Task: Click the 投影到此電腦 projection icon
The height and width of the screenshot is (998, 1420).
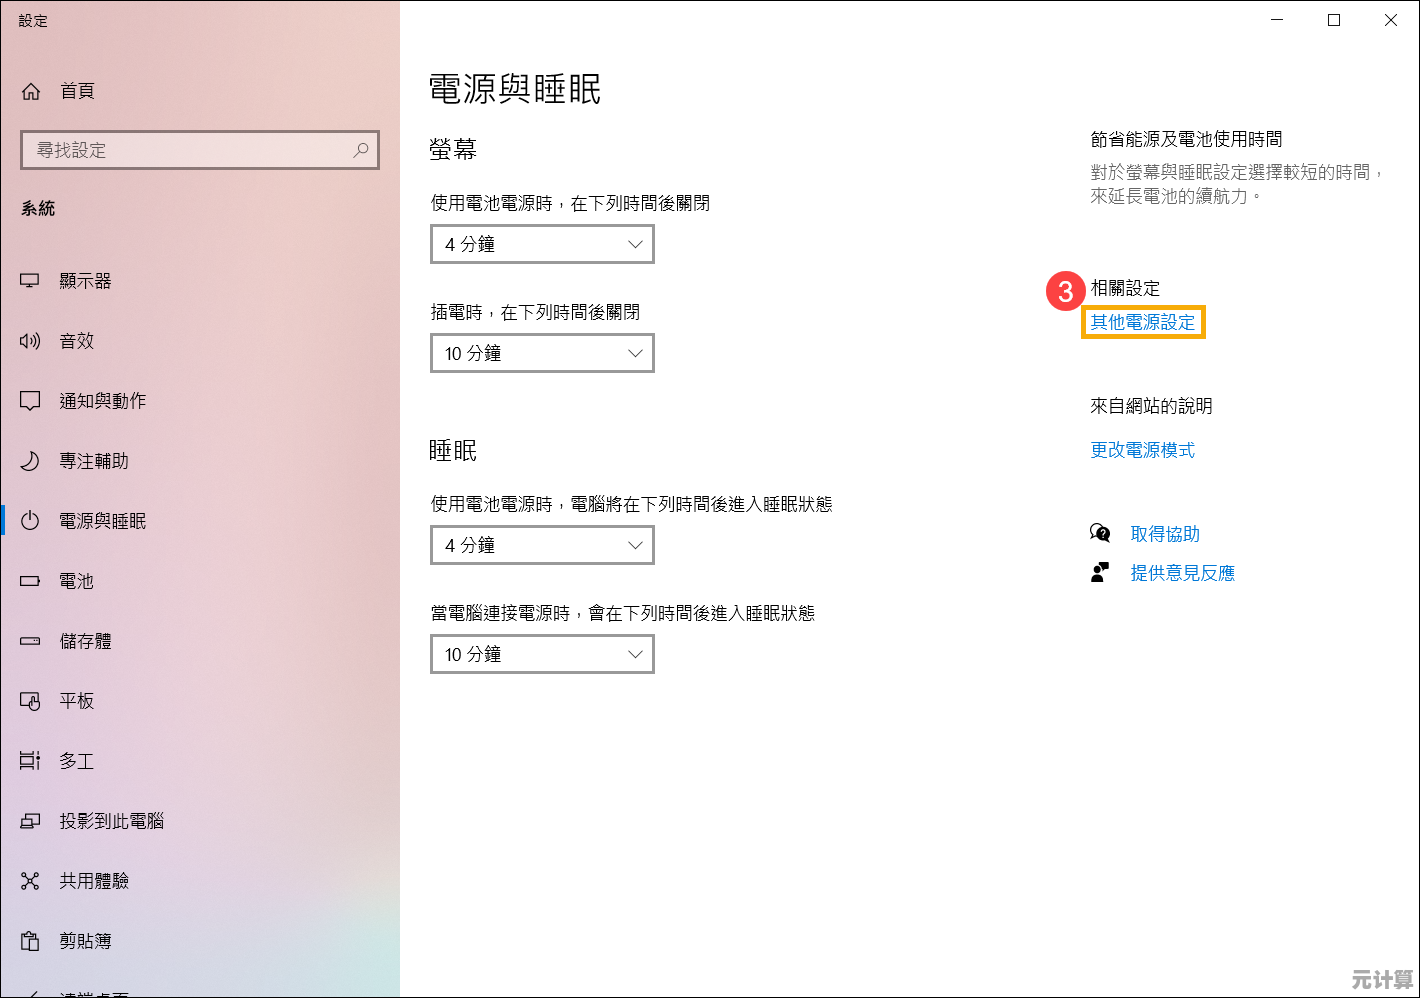Action: [x=30, y=821]
